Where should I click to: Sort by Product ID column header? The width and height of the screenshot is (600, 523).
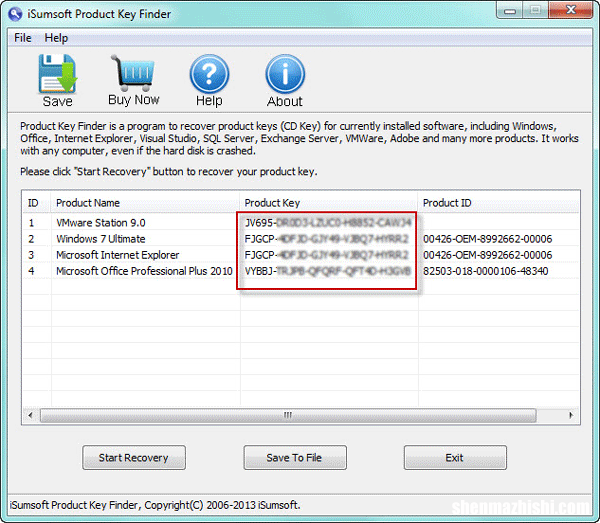pos(499,202)
